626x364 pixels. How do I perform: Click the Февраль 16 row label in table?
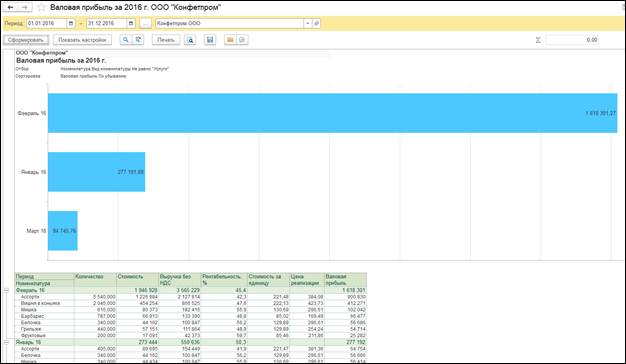[30, 290]
